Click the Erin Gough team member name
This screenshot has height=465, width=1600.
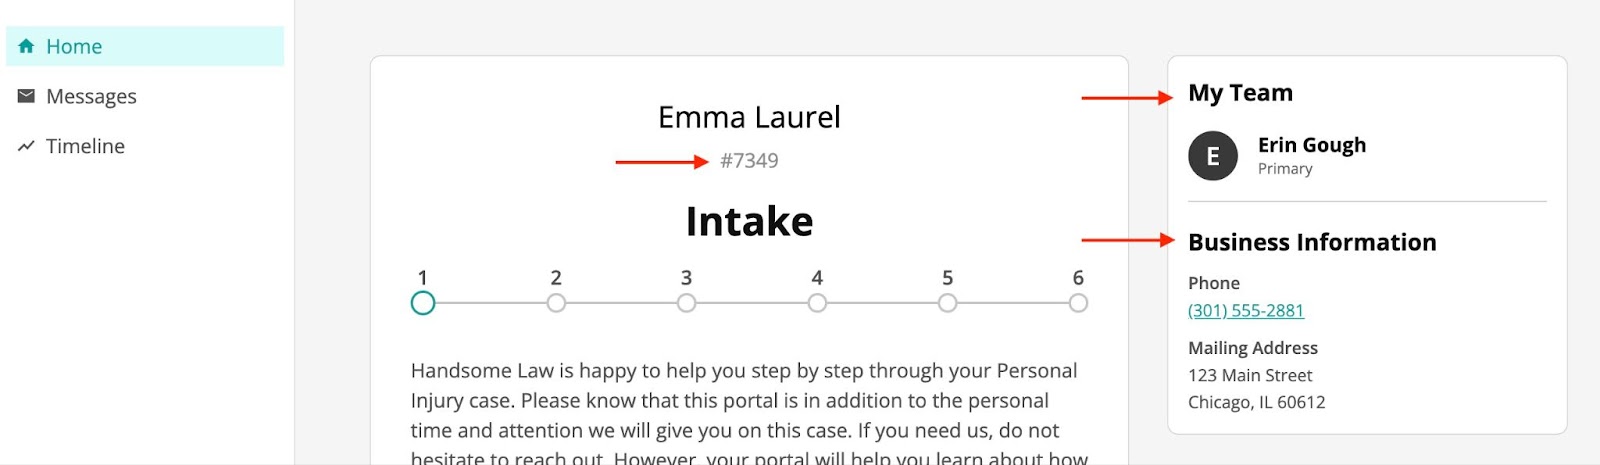1312,145
